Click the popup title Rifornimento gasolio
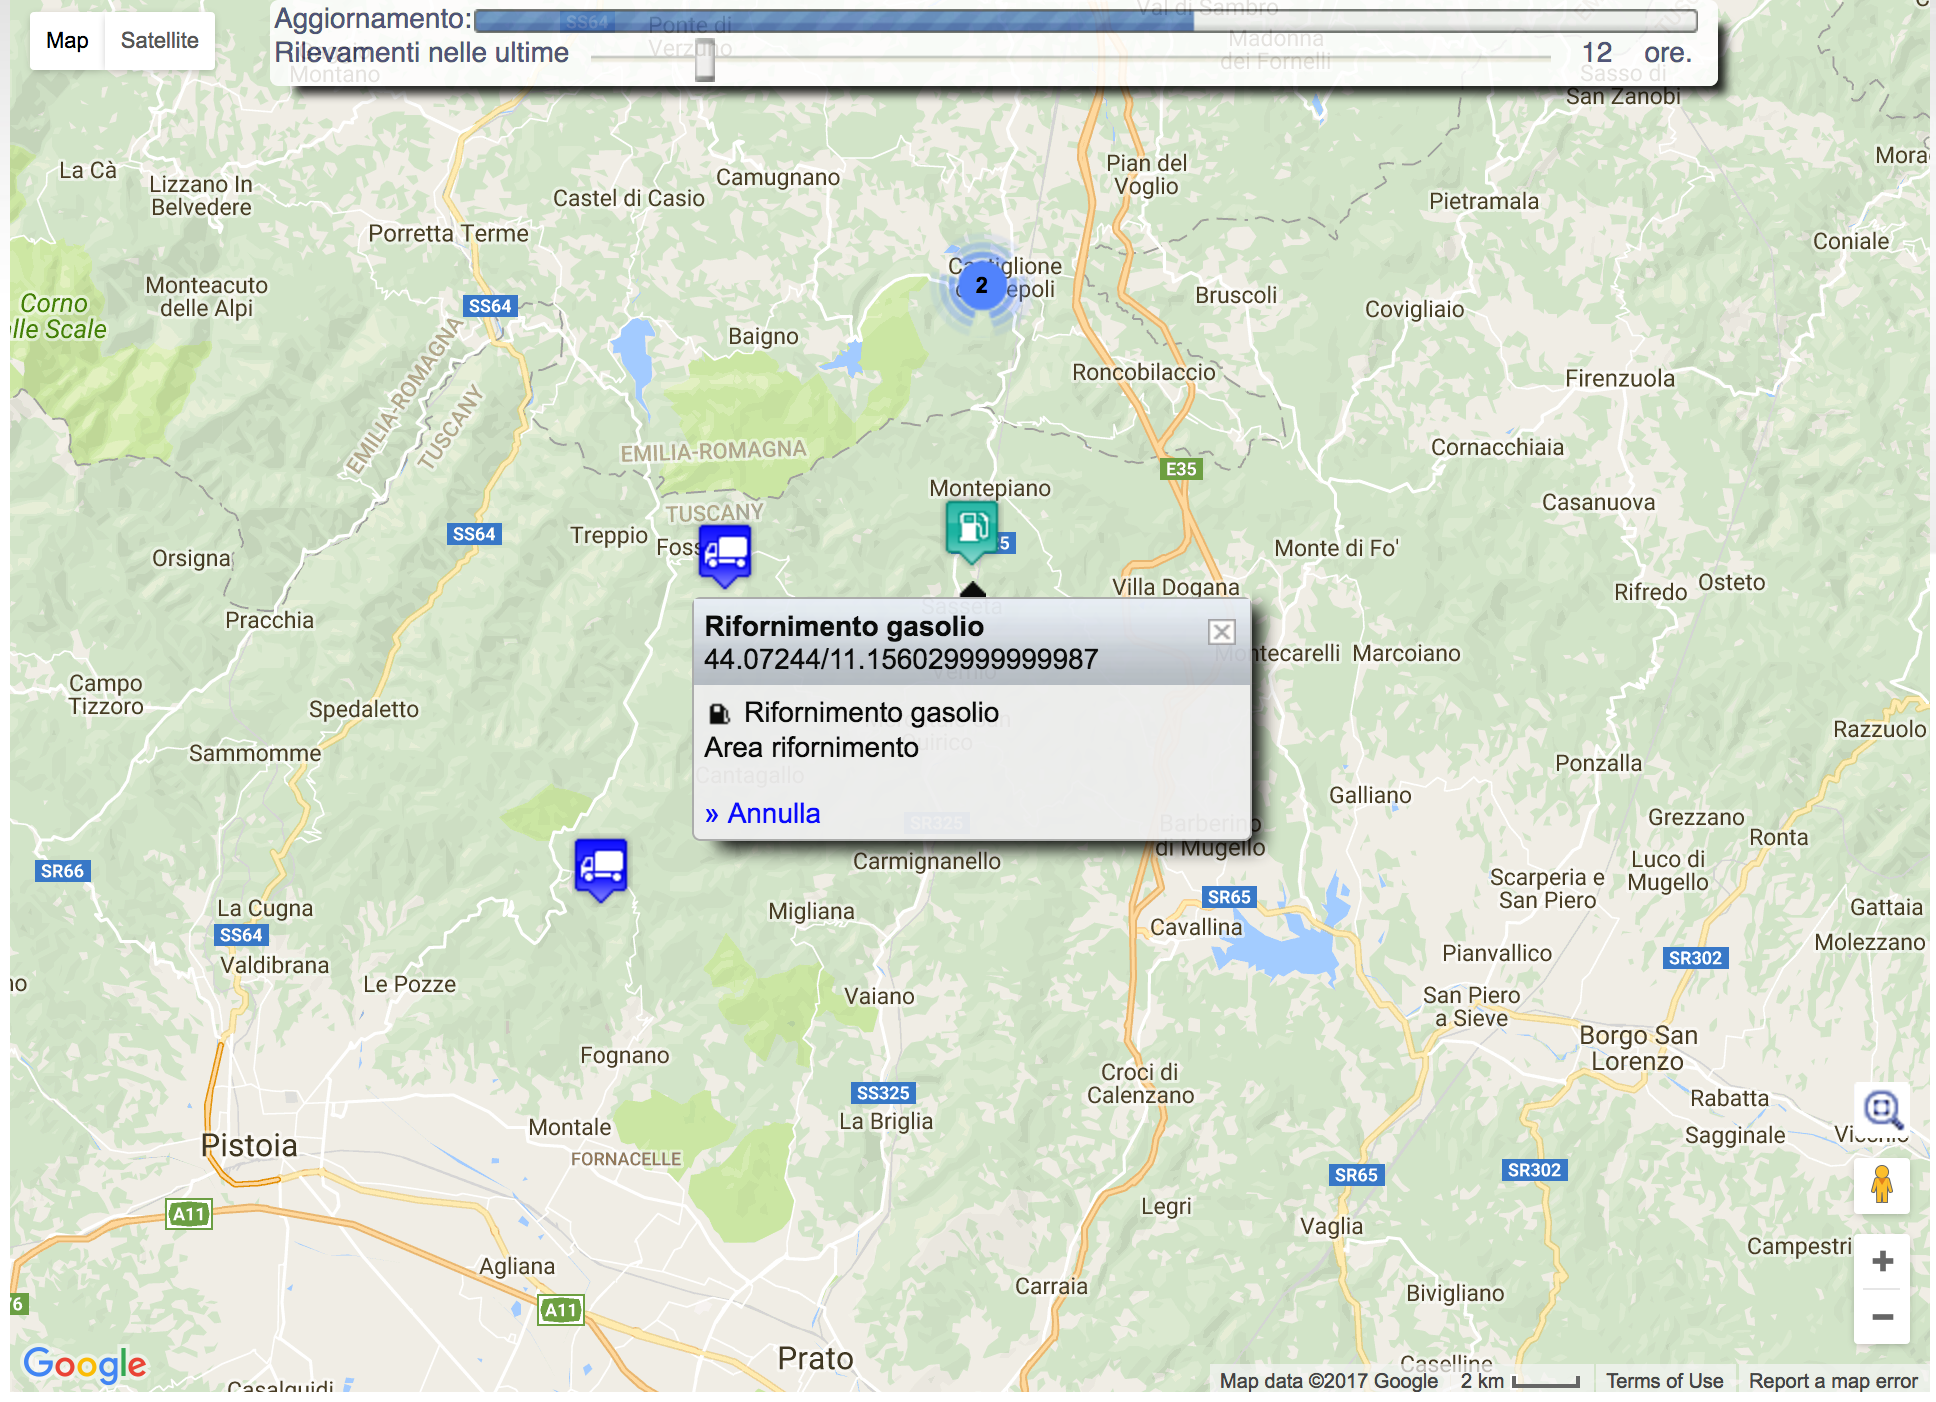The height and width of the screenshot is (1402, 1936). 844,626
